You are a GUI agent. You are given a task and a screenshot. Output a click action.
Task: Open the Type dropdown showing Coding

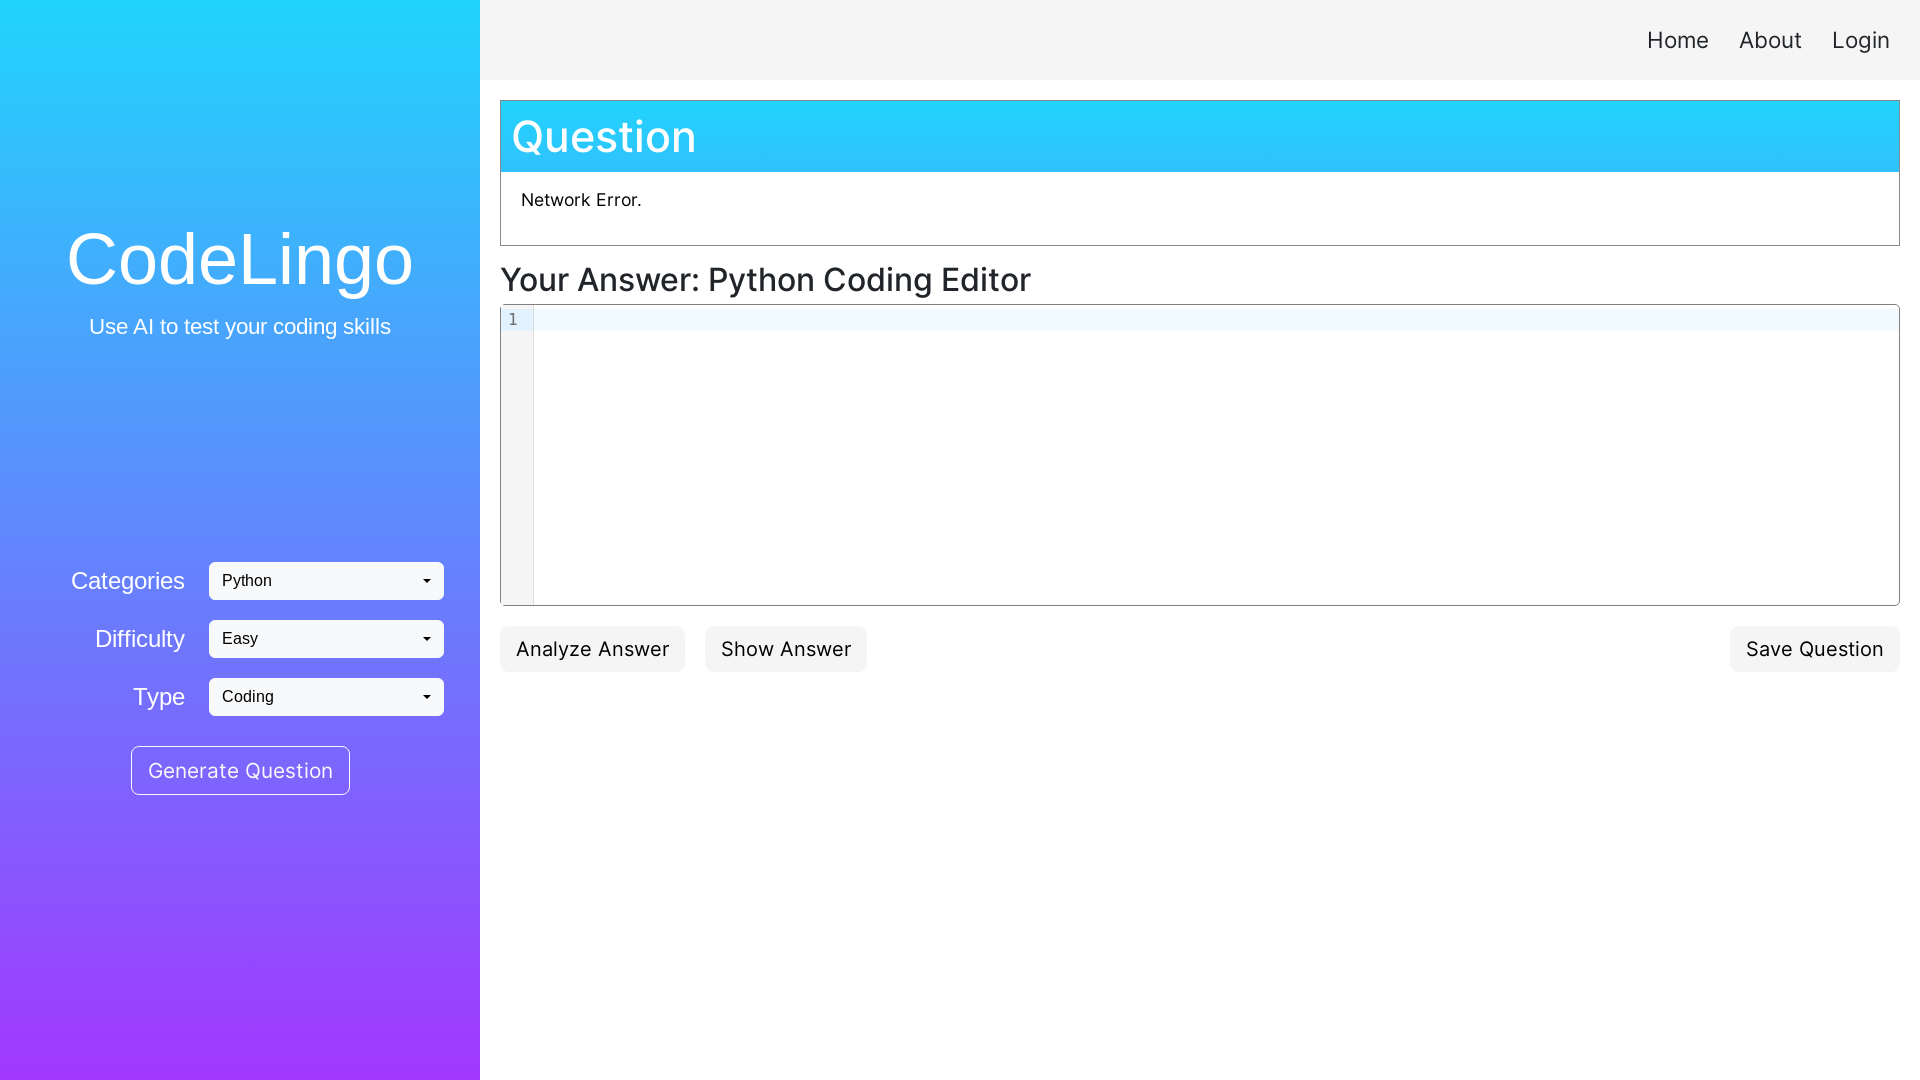point(326,697)
